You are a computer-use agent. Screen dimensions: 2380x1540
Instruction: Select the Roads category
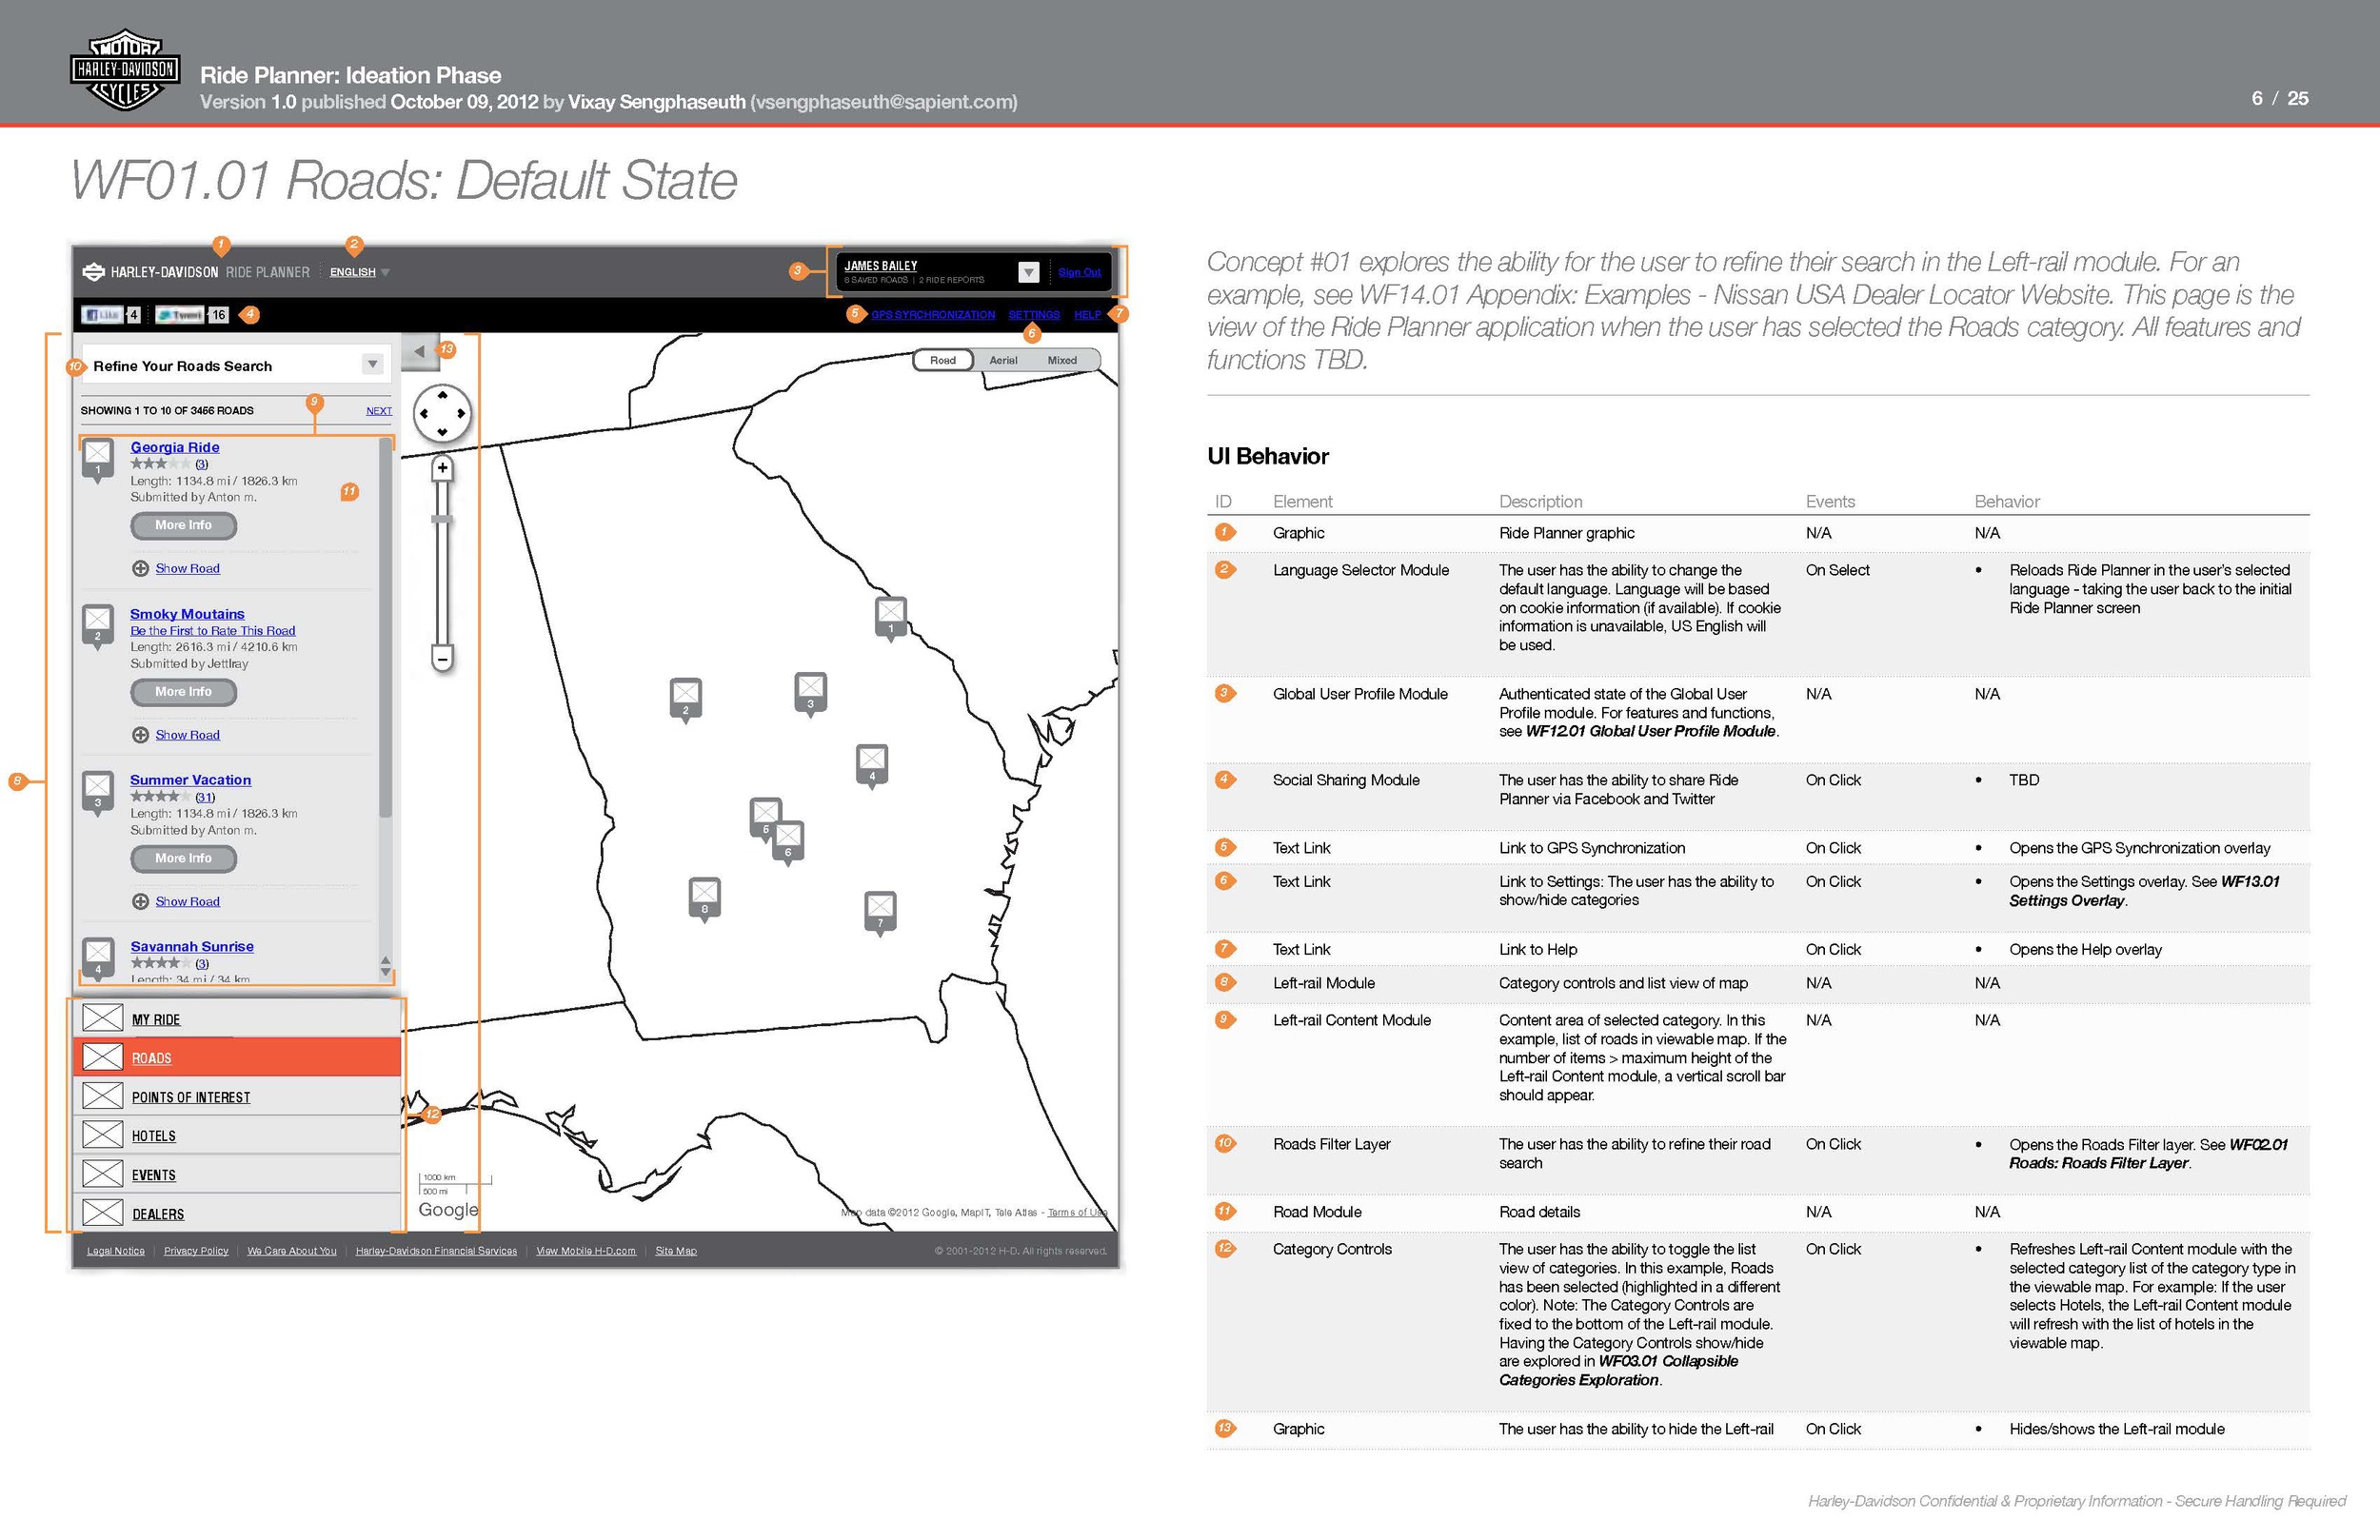tap(237, 1058)
